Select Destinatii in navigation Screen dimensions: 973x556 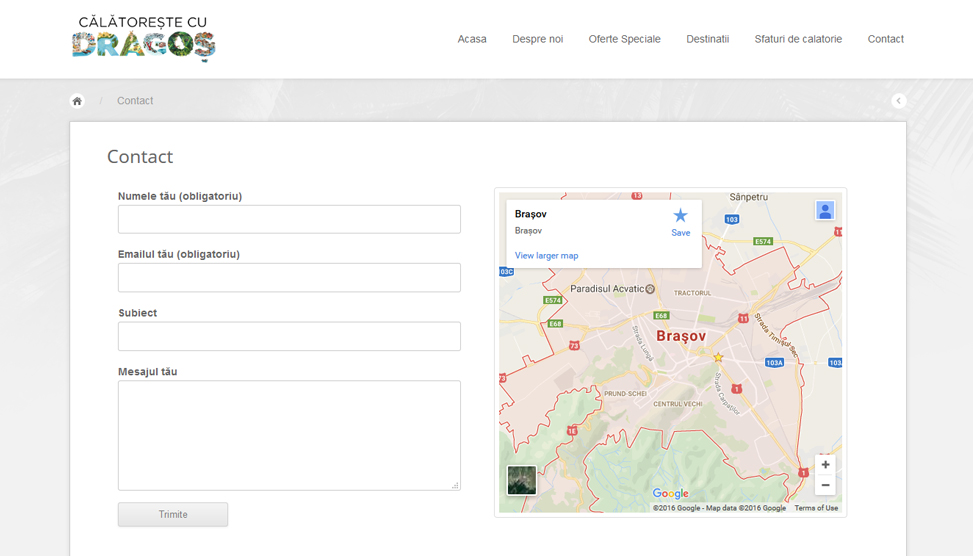pyautogui.click(x=707, y=39)
